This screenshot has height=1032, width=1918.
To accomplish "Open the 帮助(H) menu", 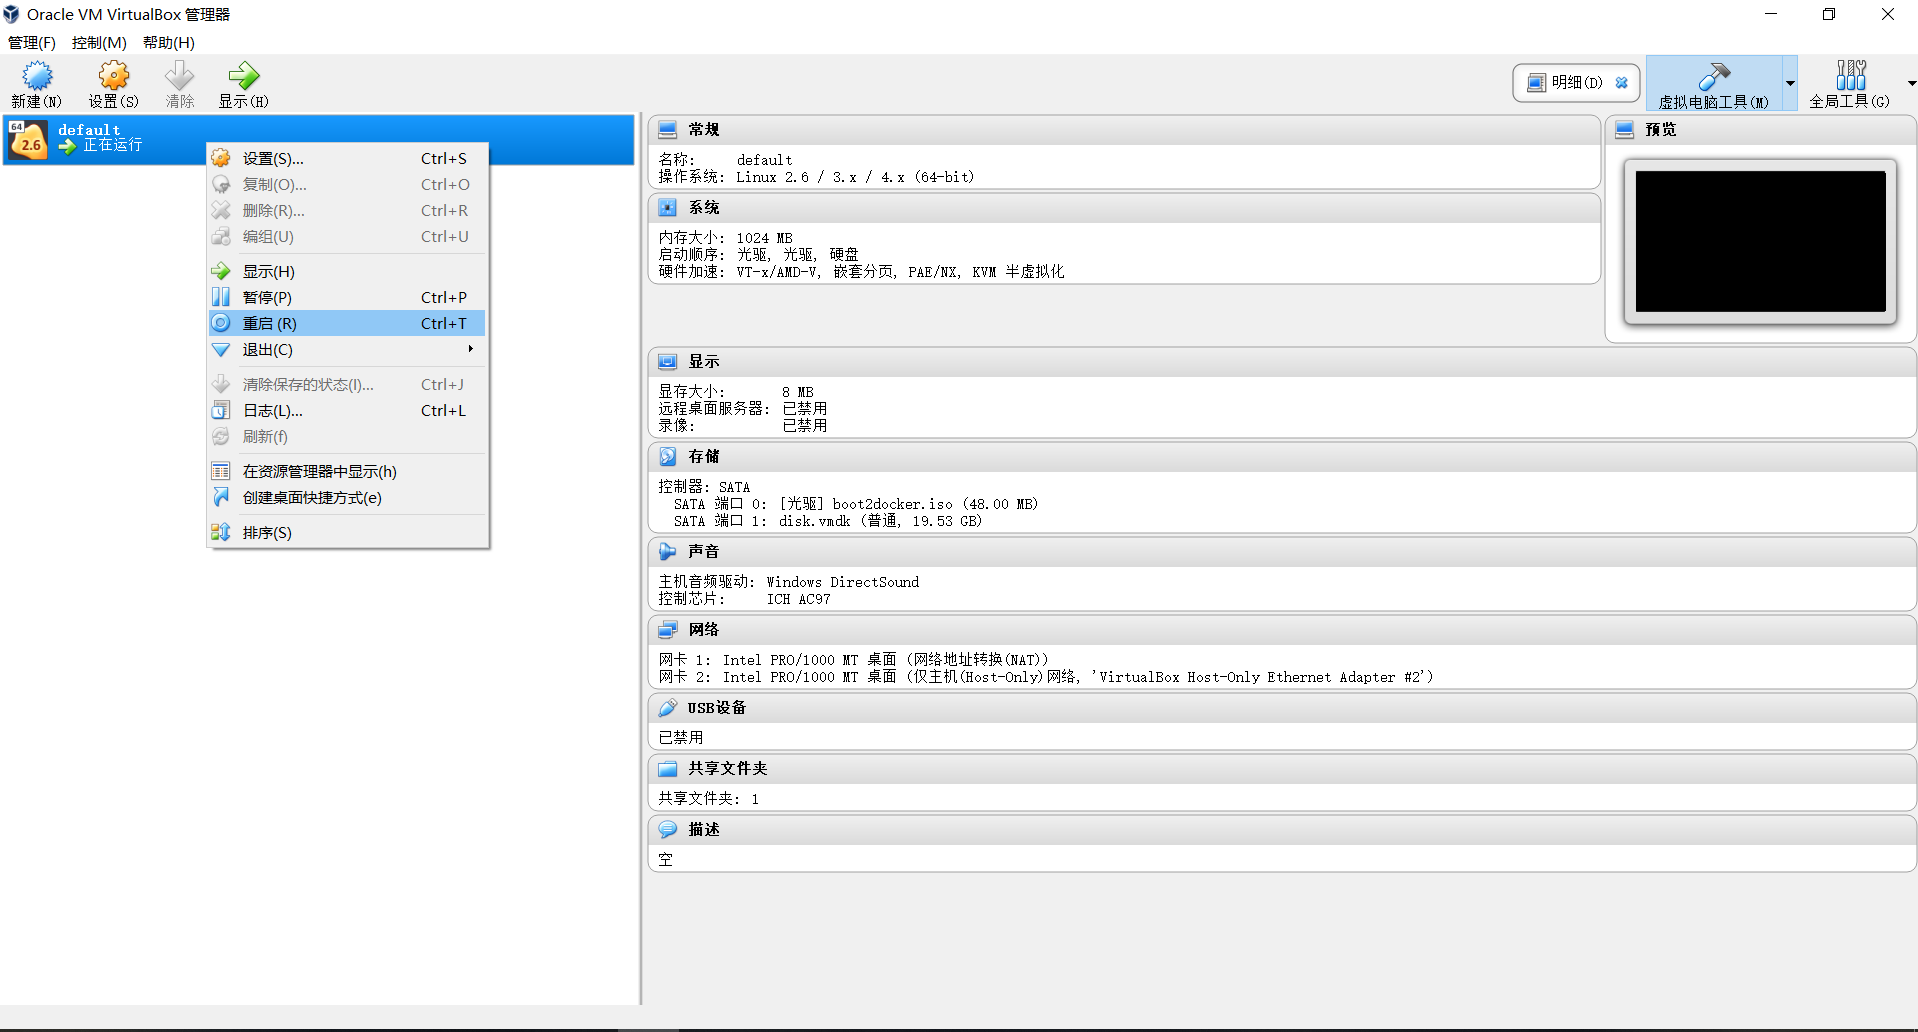I will (x=169, y=42).
